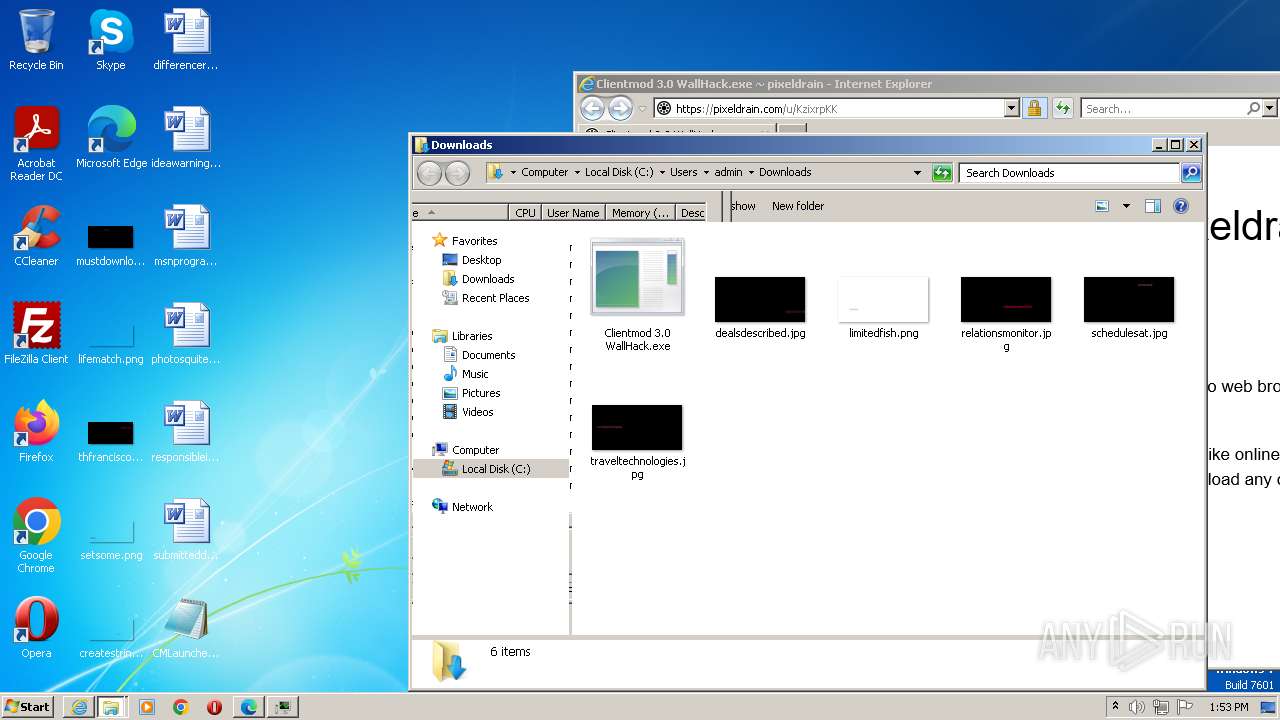
Task: Toggle the preview pane
Action: tap(1153, 206)
